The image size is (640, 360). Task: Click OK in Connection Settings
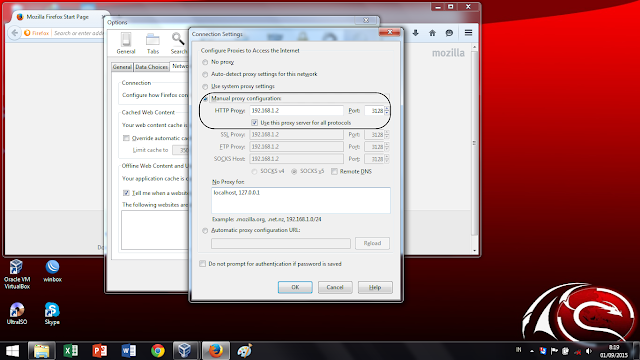[295, 287]
